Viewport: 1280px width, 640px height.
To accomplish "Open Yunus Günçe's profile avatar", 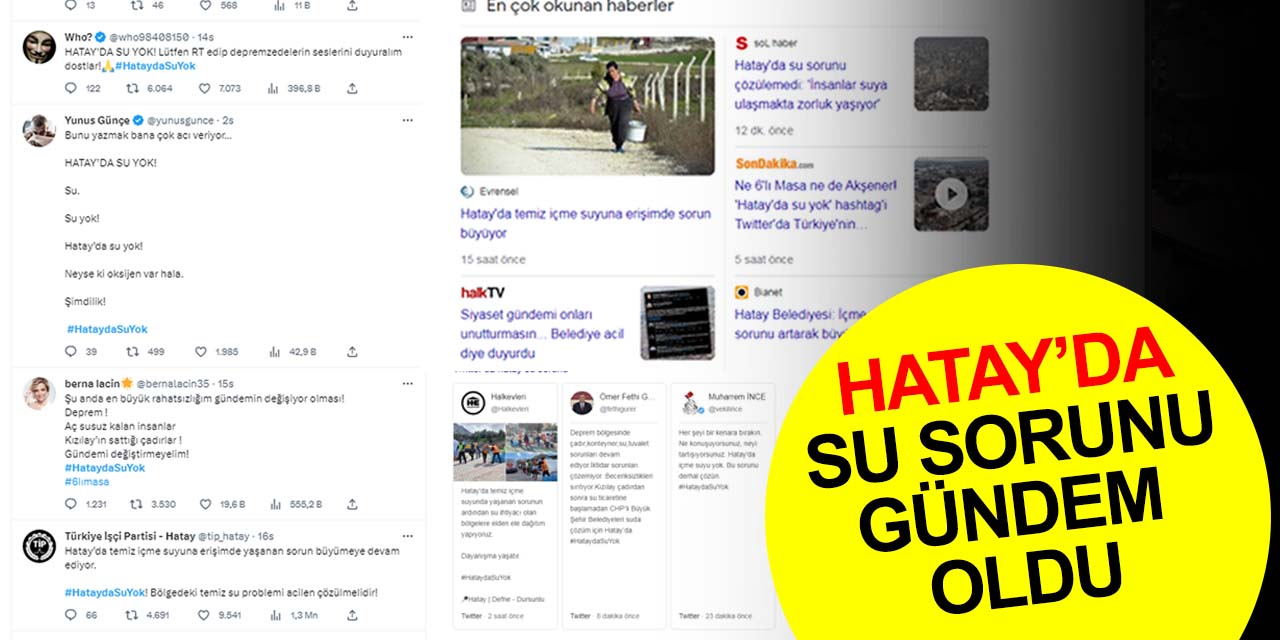I will click(x=39, y=130).
